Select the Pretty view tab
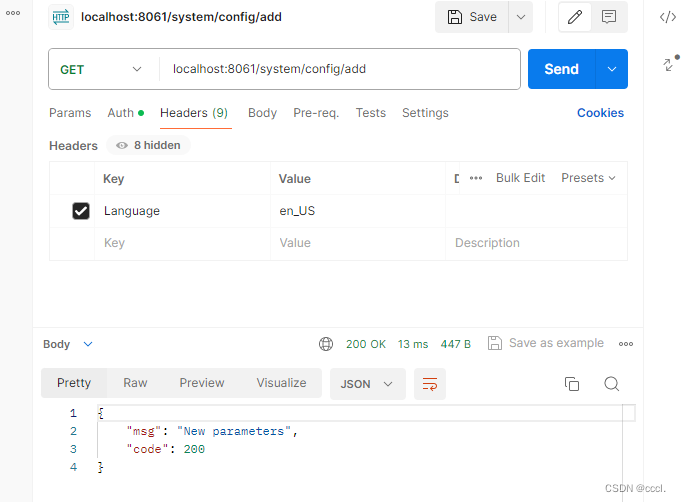 click(x=74, y=383)
